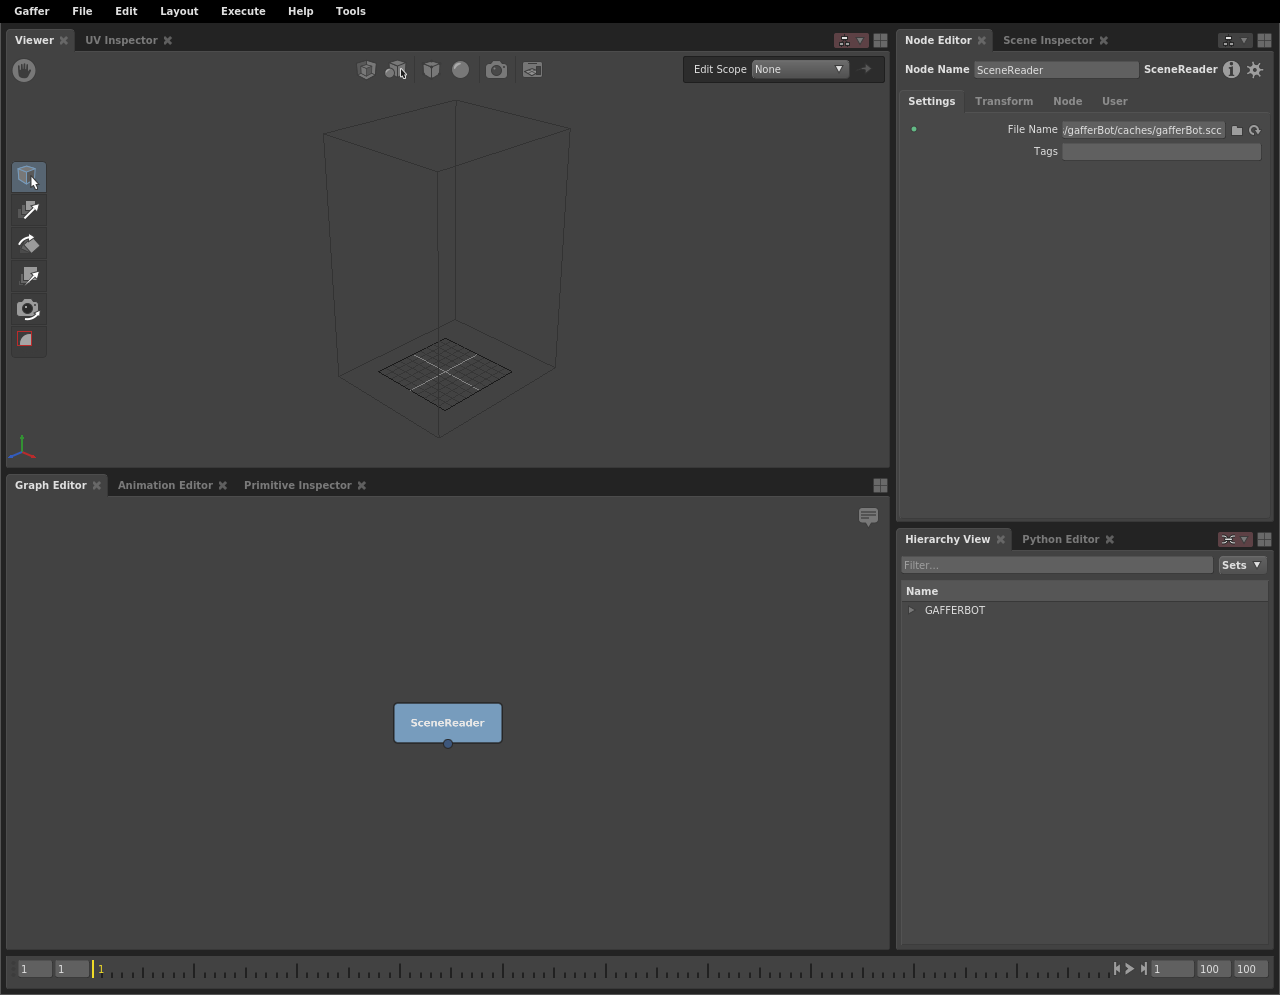
Task: Select the Translate tool in the Viewer
Action: [28, 210]
